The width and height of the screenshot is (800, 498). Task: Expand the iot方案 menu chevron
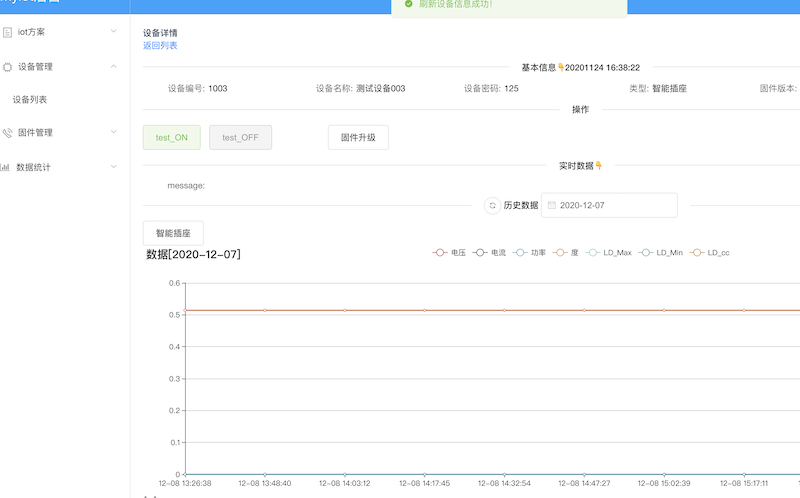[x=114, y=31]
